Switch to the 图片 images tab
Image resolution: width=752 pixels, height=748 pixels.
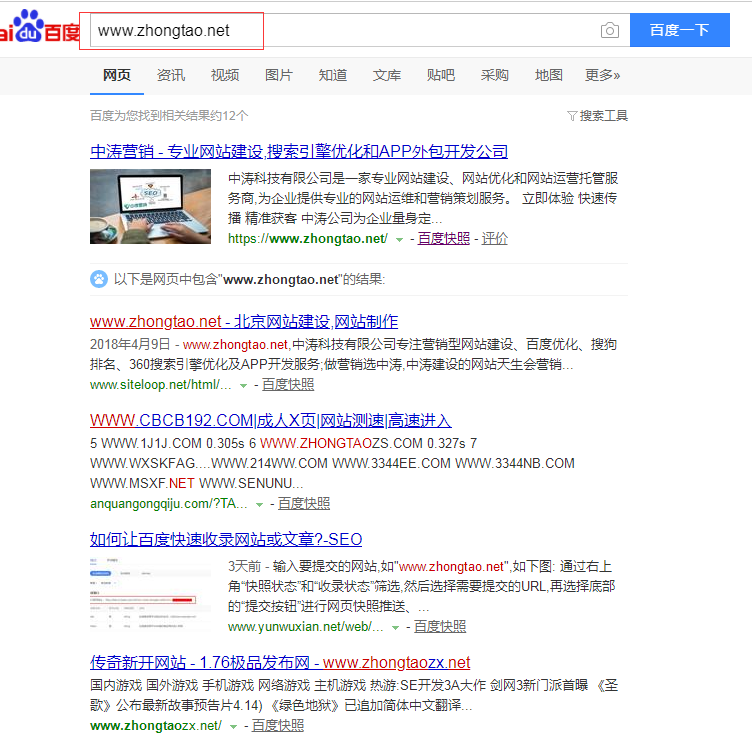(279, 75)
